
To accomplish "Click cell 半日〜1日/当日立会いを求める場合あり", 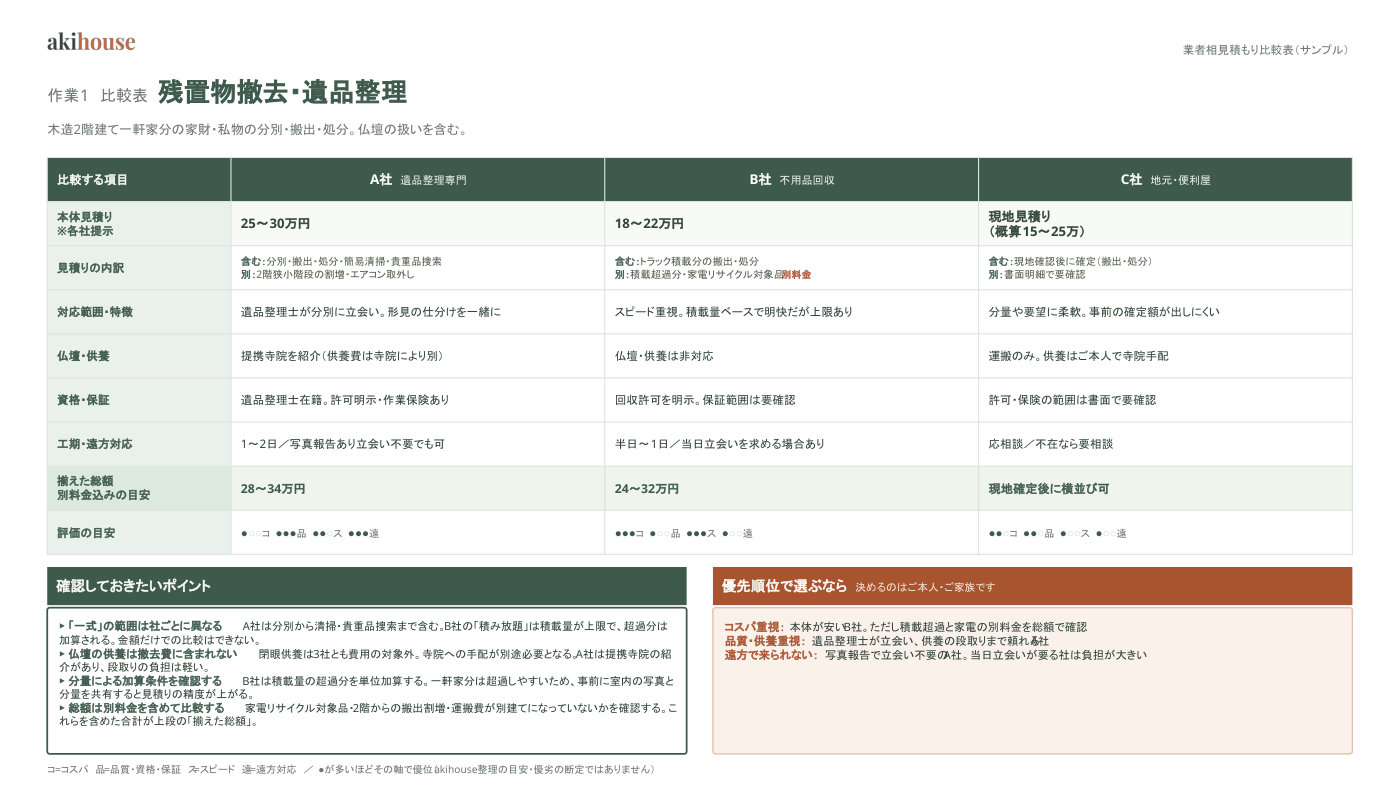I will (x=792, y=444).
